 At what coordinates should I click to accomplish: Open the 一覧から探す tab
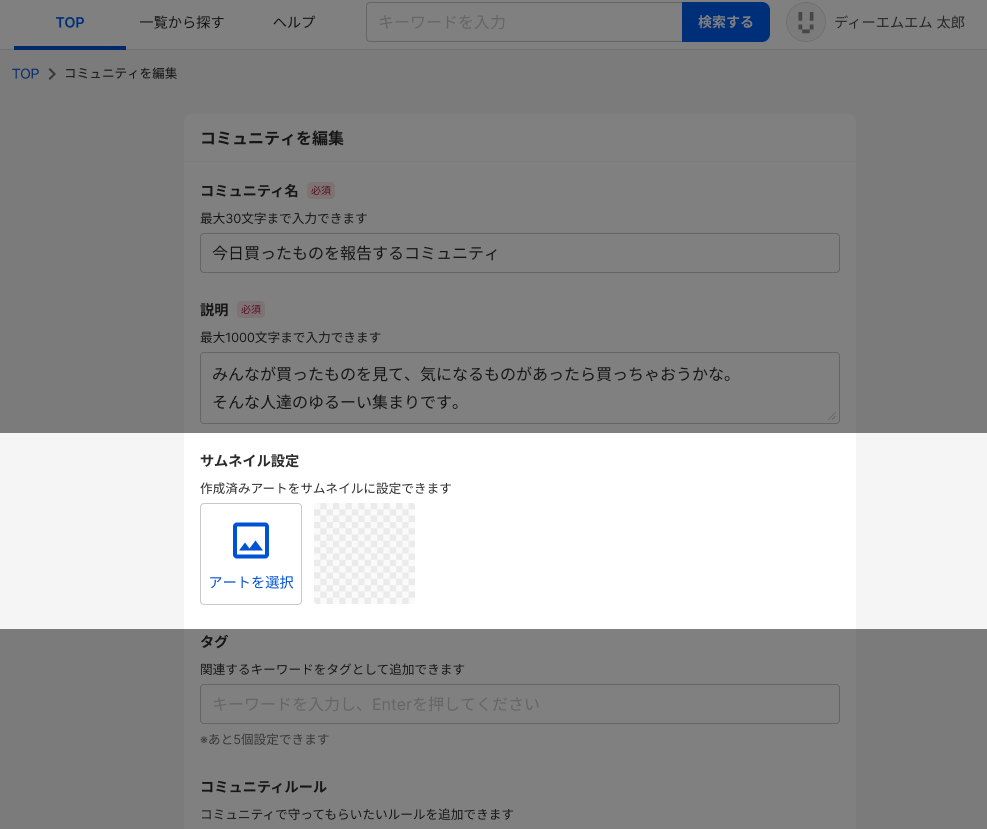182,22
